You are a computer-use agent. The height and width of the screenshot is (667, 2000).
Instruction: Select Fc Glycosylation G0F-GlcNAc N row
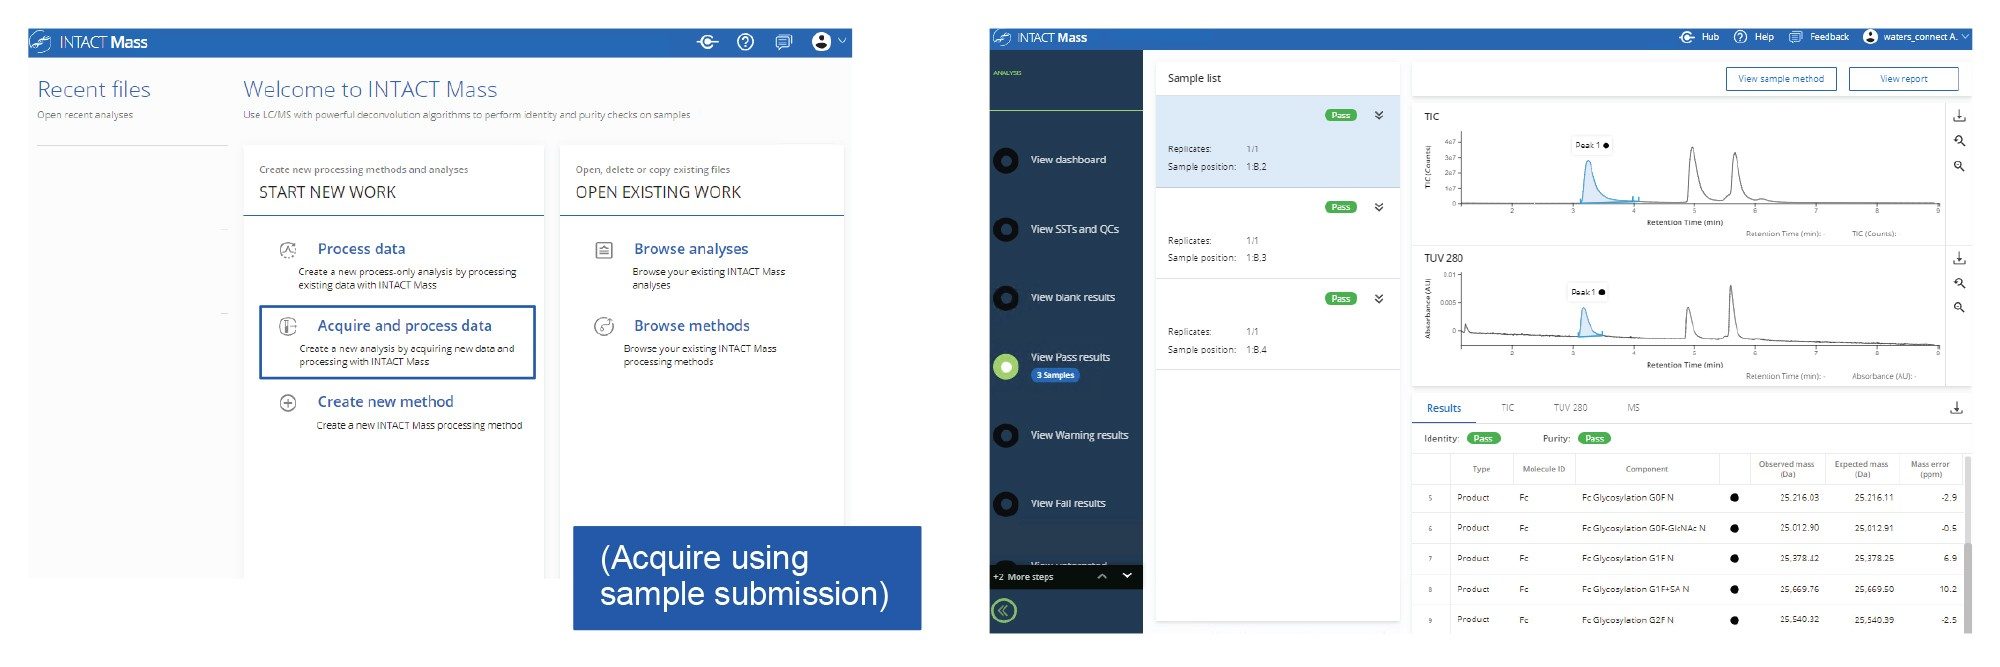coord(1687,528)
